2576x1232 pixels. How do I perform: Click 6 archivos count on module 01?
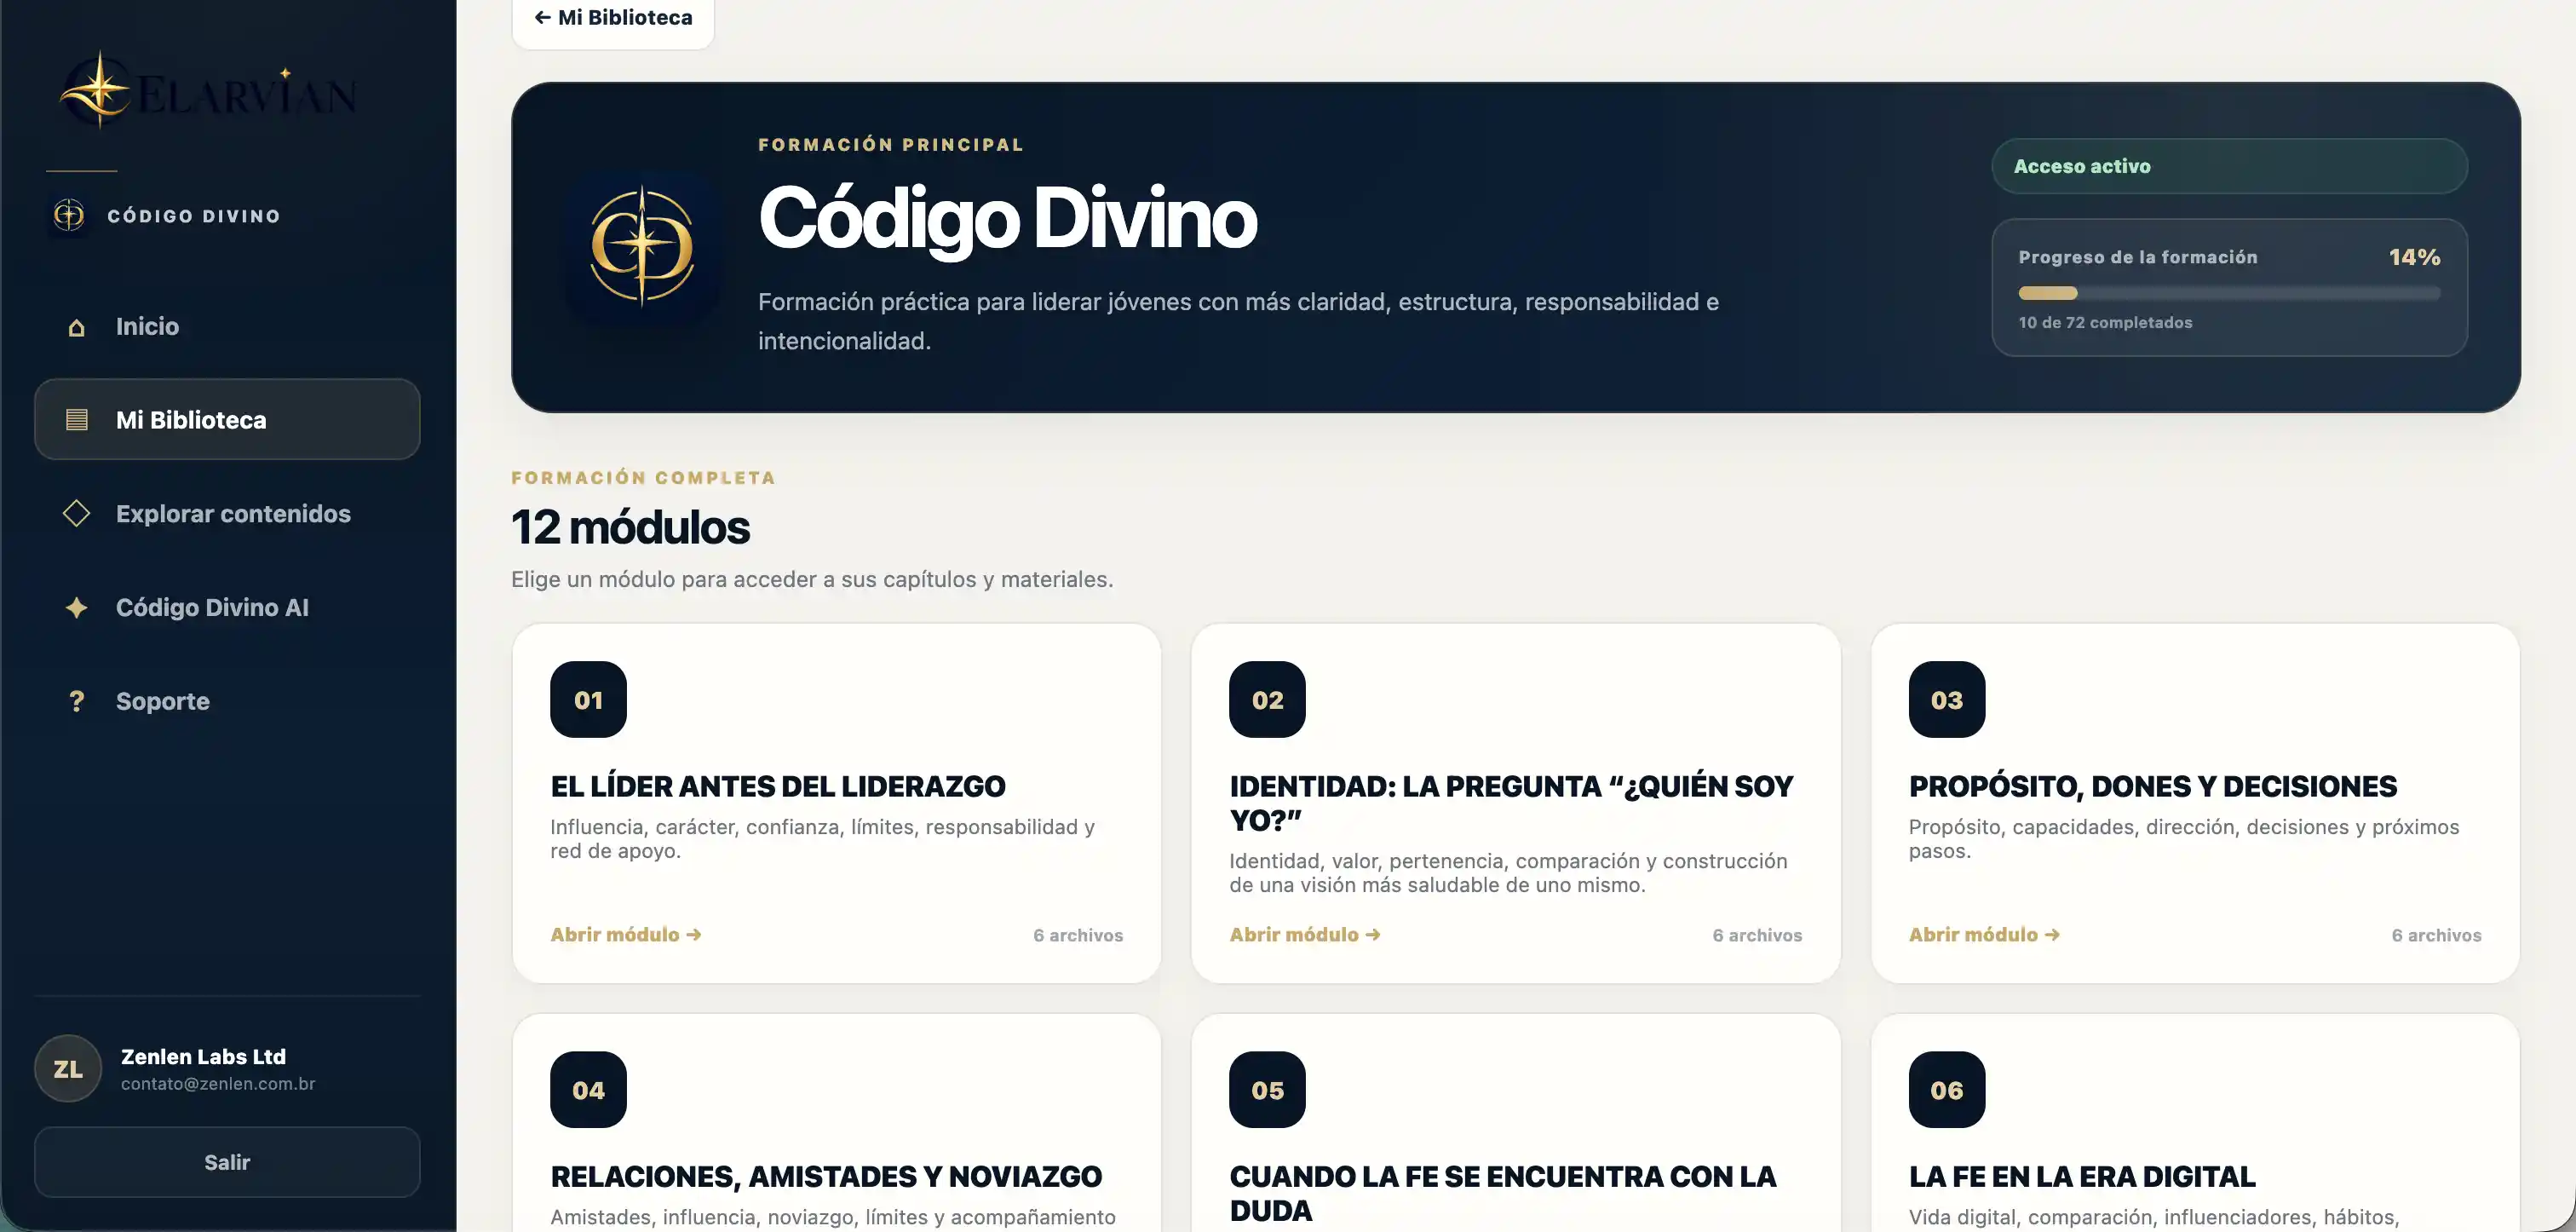1078,935
